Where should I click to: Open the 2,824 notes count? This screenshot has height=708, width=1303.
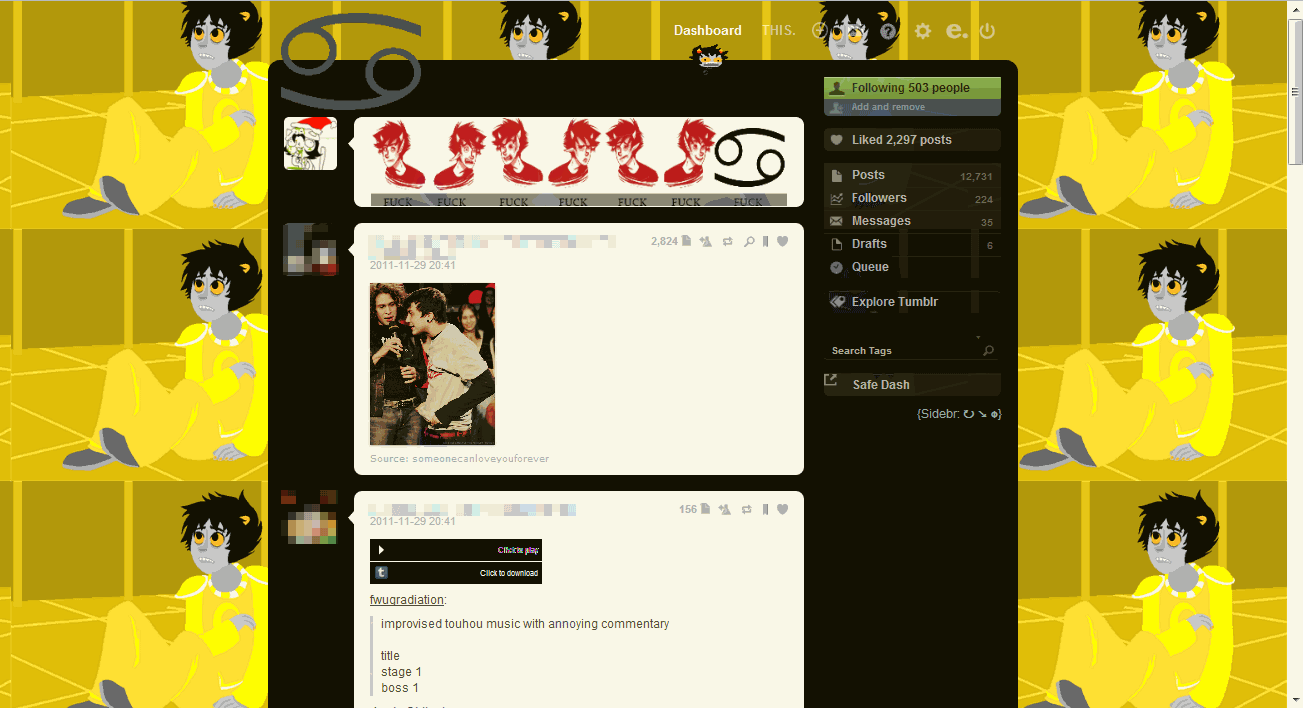[x=664, y=241]
